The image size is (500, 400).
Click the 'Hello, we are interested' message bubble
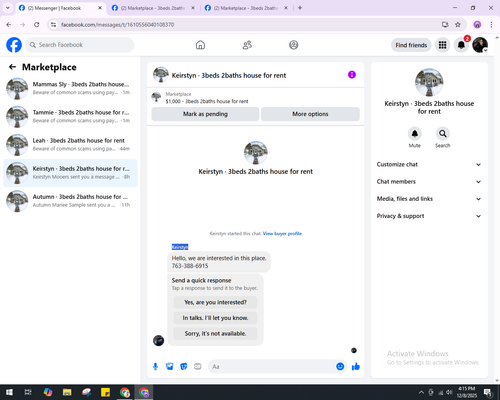[x=219, y=262]
